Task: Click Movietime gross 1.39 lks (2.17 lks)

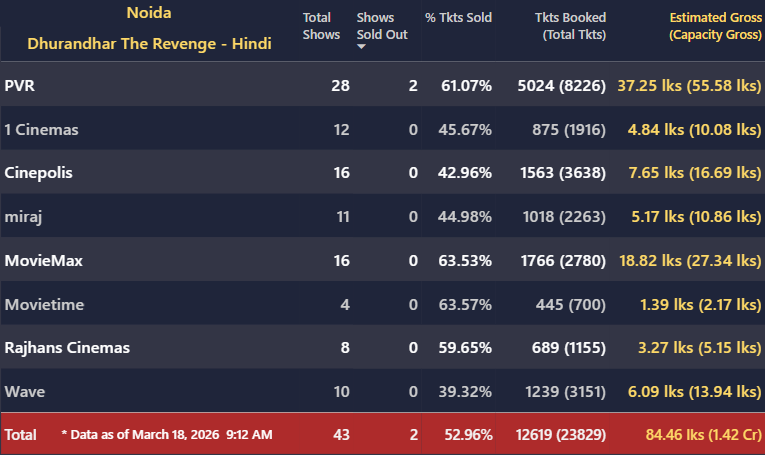Action: point(701,305)
